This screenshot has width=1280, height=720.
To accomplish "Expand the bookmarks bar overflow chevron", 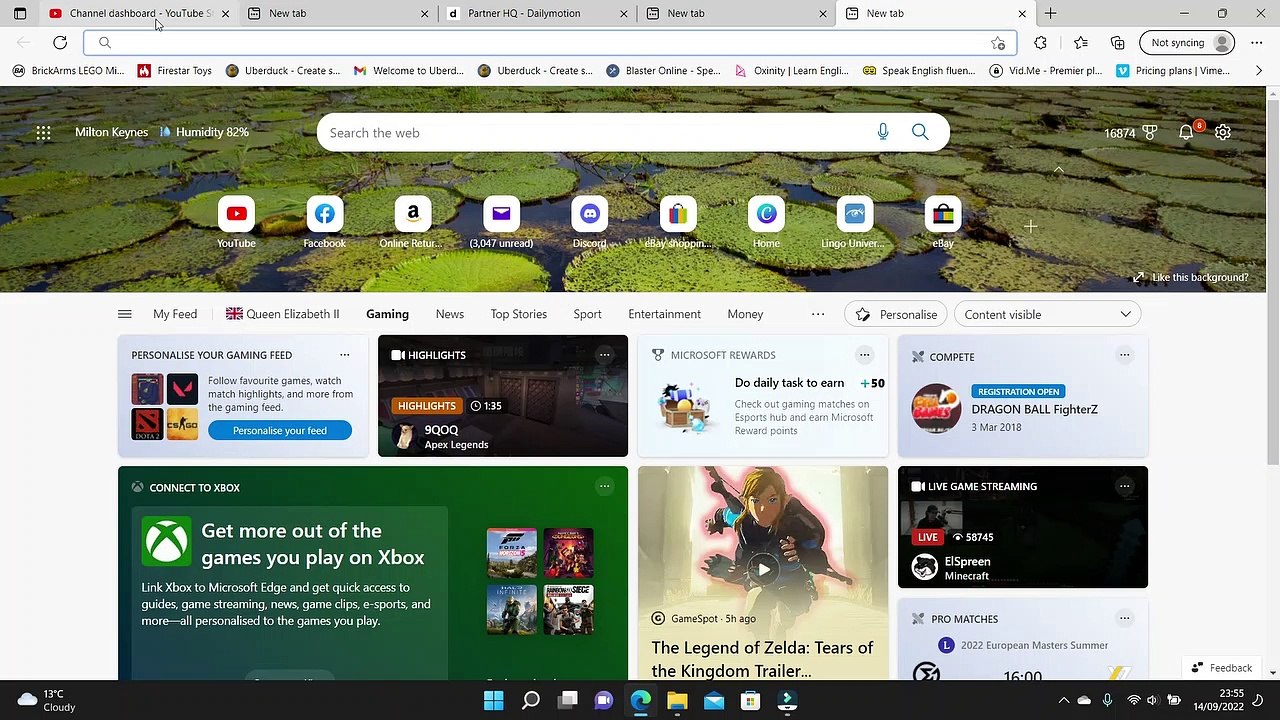I will pos(1258,71).
